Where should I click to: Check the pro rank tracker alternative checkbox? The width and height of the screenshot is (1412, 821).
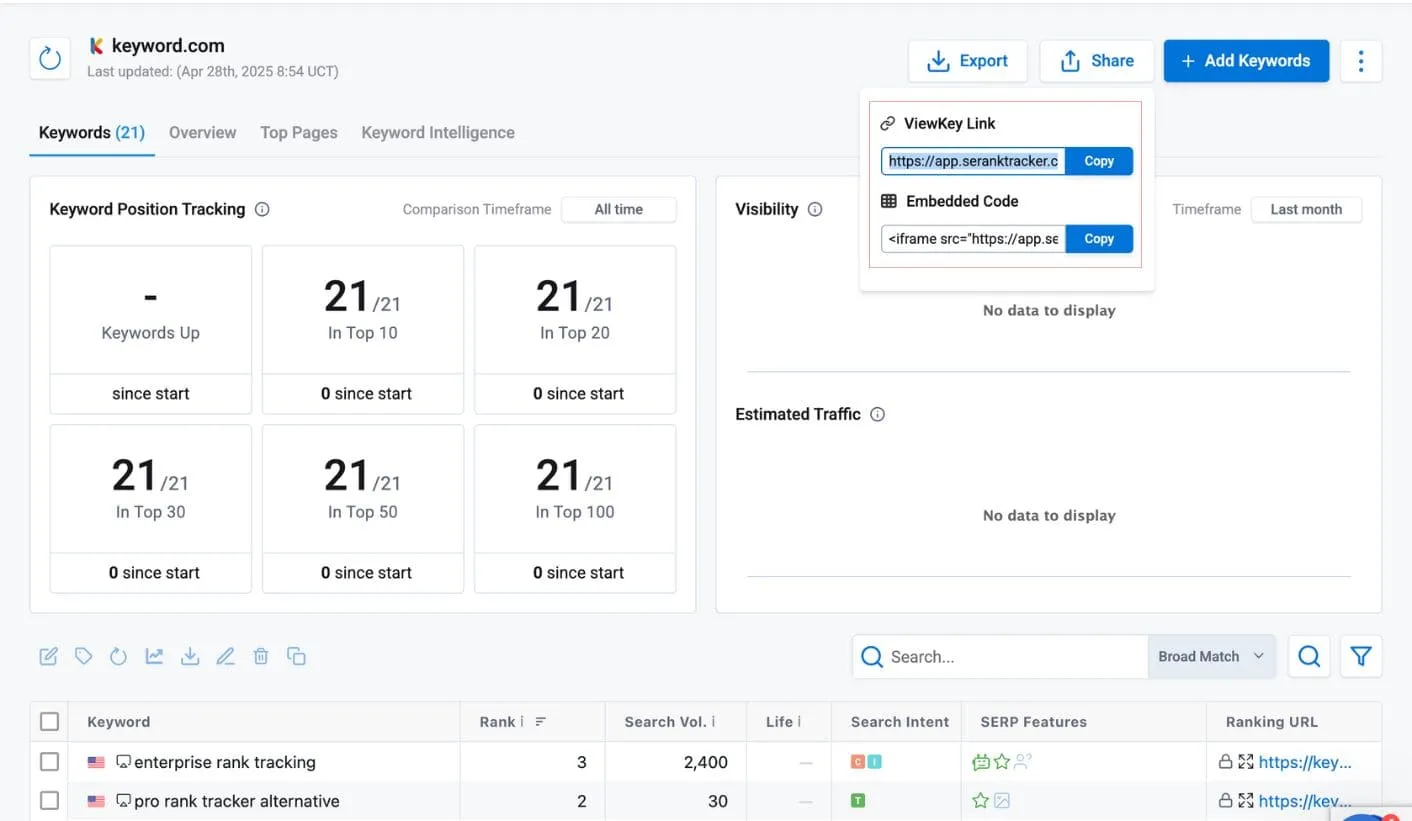pos(49,800)
